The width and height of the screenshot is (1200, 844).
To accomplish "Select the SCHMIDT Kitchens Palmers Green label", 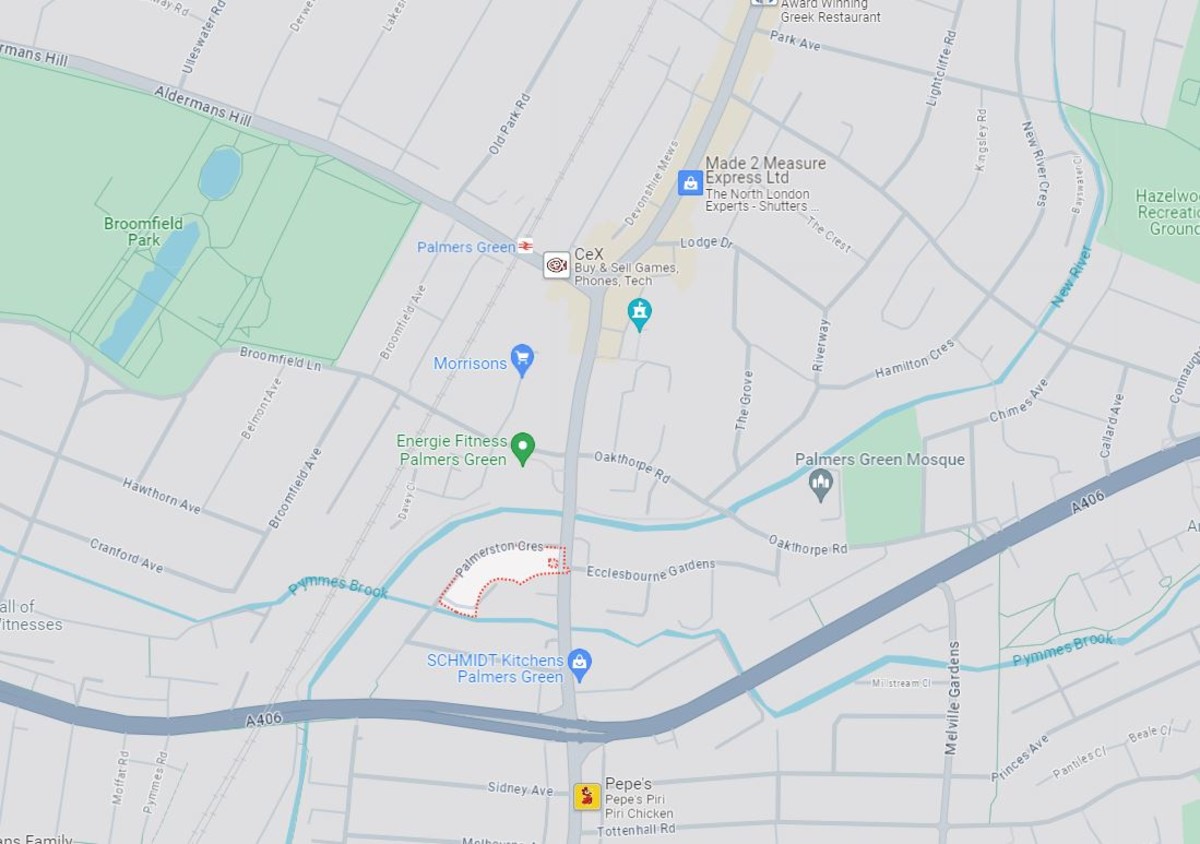I will (x=495, y=668).
